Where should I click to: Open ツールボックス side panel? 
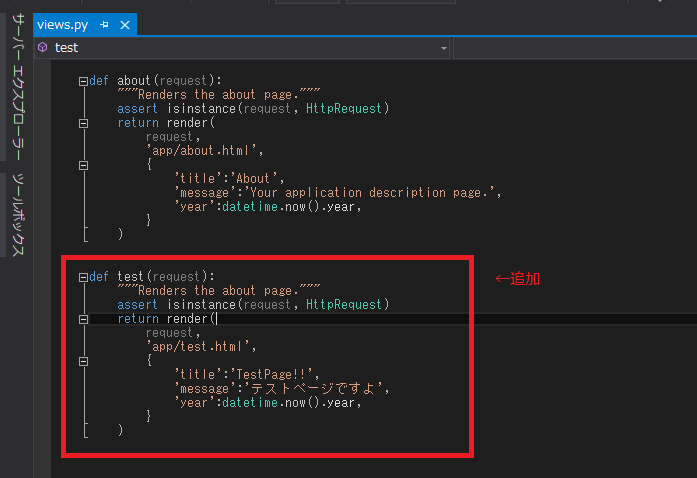click(17, 215)
